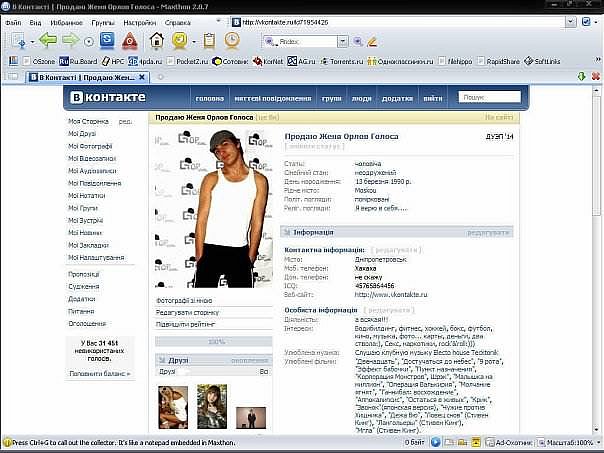Click the yellow Favorites star icon

[x=180, y=41]
